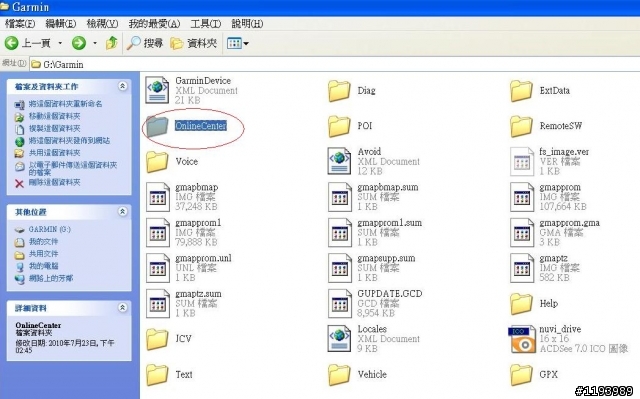Screen dimensions: 640x399
Task: Select the GPX folder icon
Action: tap(521, 375)
